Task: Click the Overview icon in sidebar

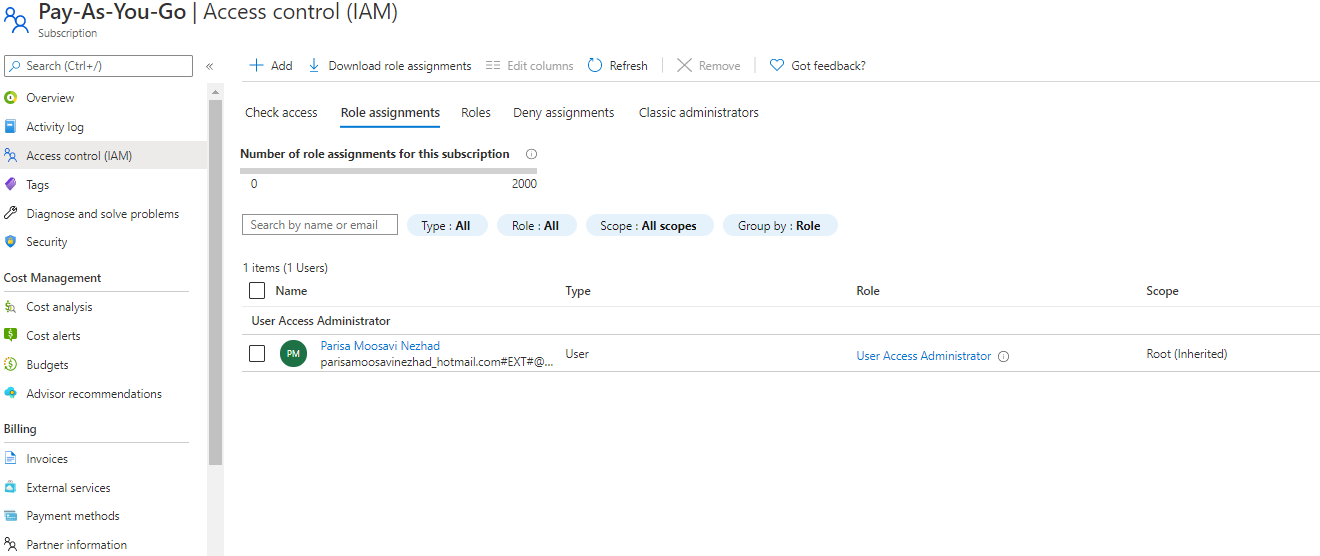Action: tap(11, 98)
